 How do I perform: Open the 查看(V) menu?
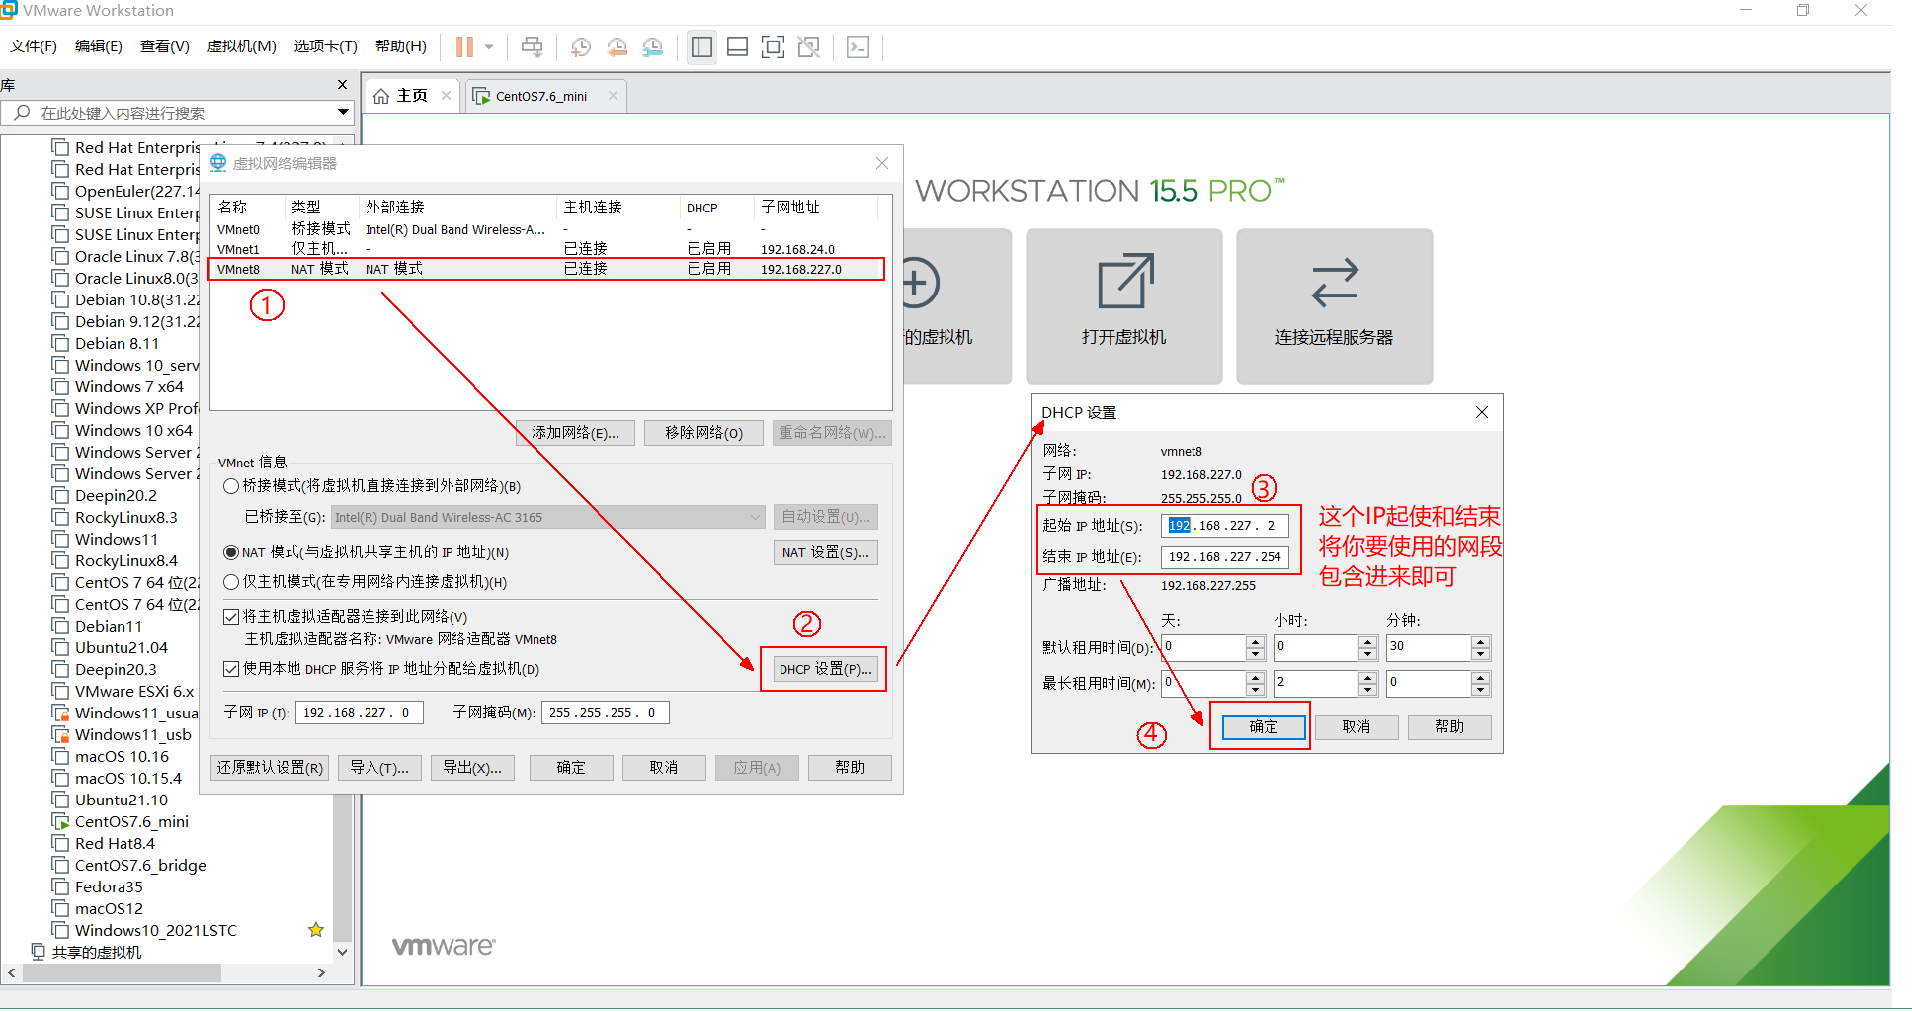click(164, 46)
